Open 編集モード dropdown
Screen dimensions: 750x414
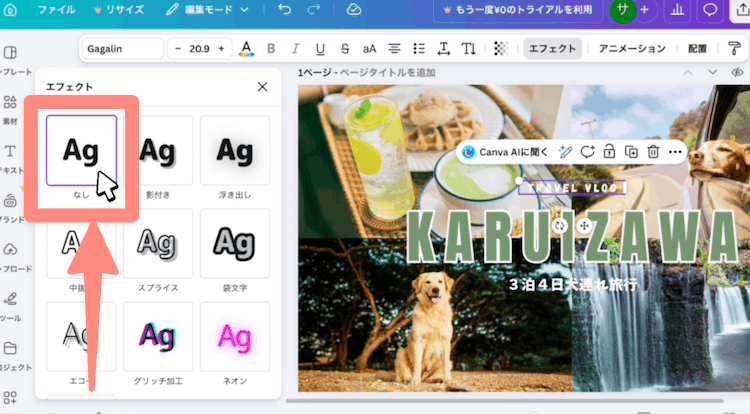(207, 10)
